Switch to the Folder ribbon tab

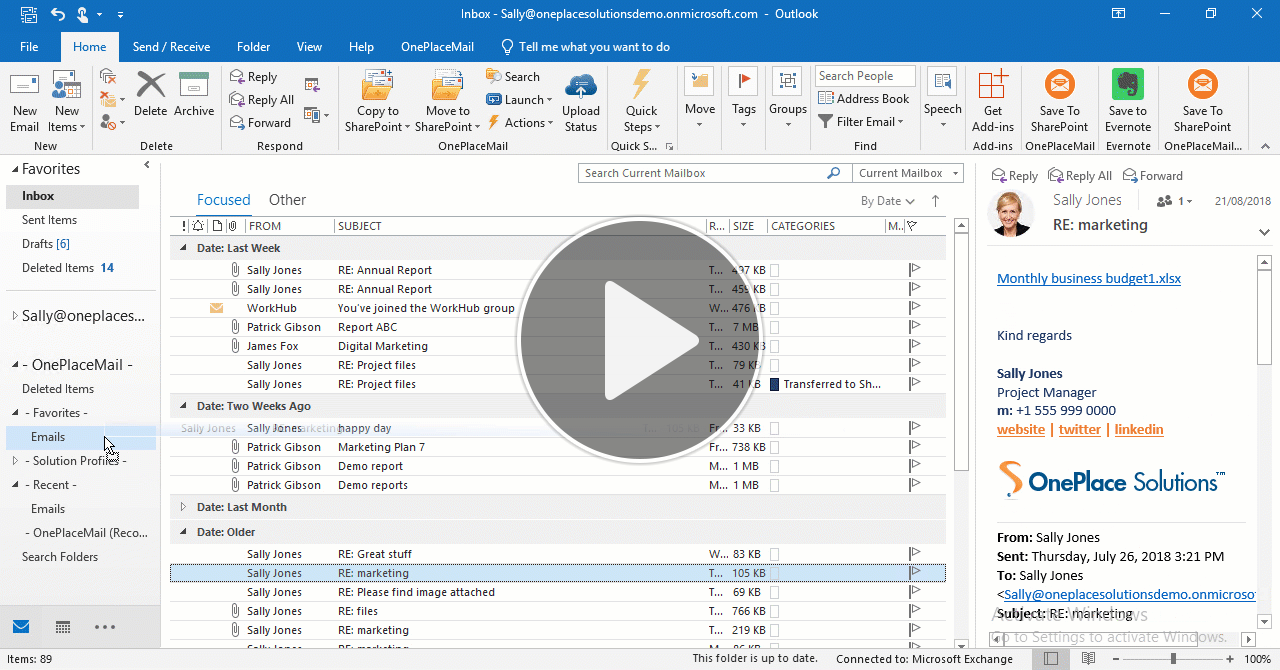[x=253, y=47]
